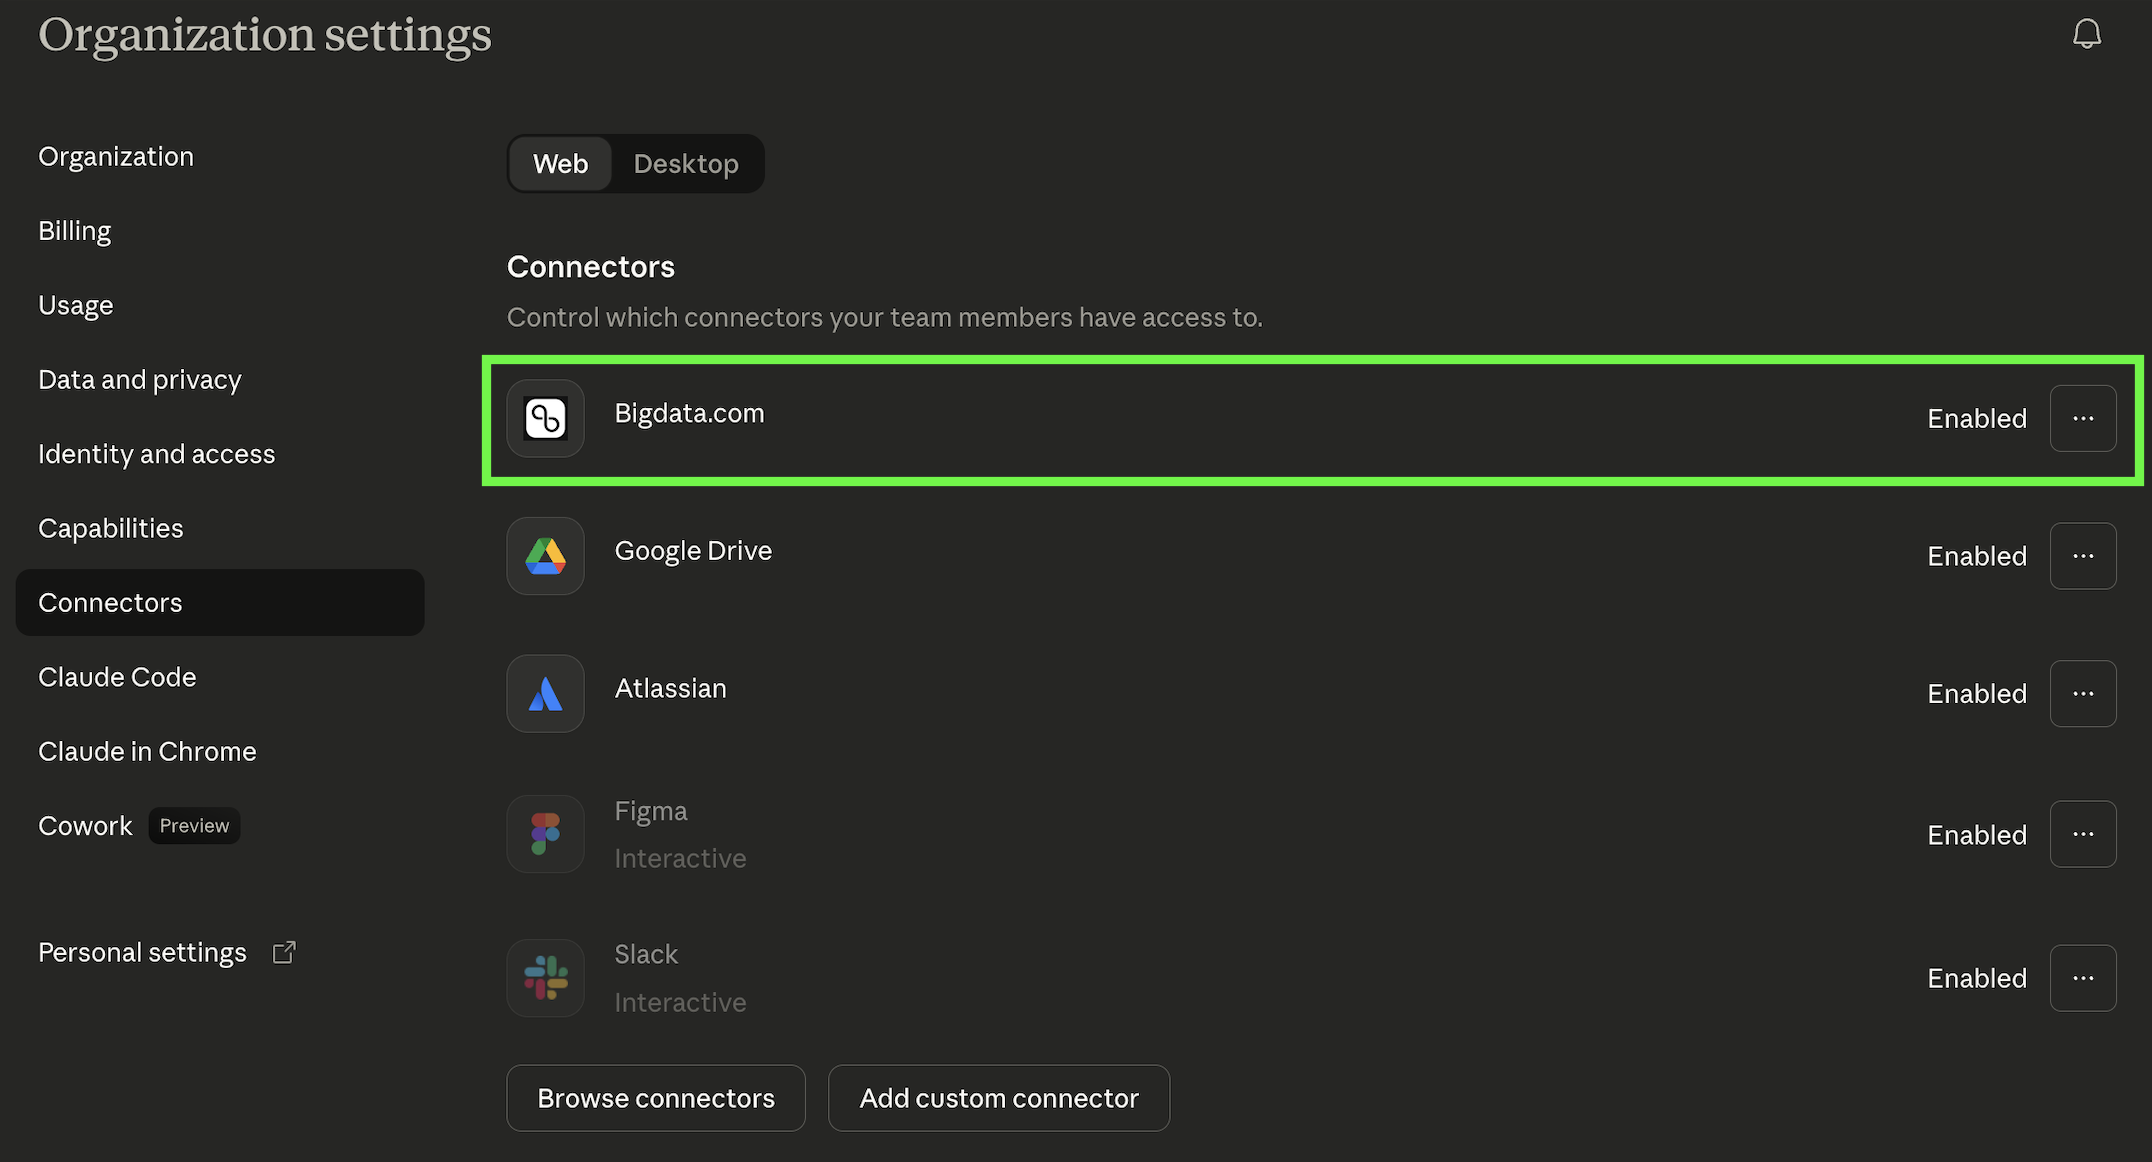
Task: Open the Billing settings page
Action: [x=74, y=230]
